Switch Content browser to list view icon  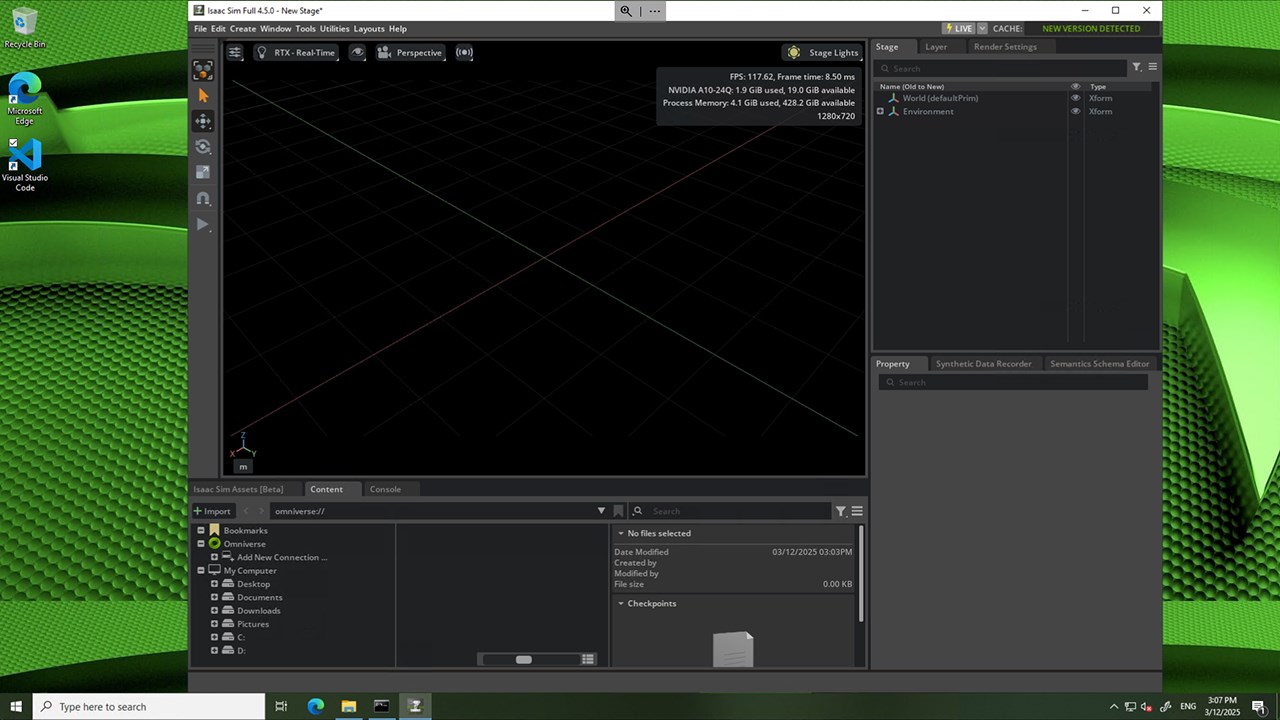tap(588, 659)
